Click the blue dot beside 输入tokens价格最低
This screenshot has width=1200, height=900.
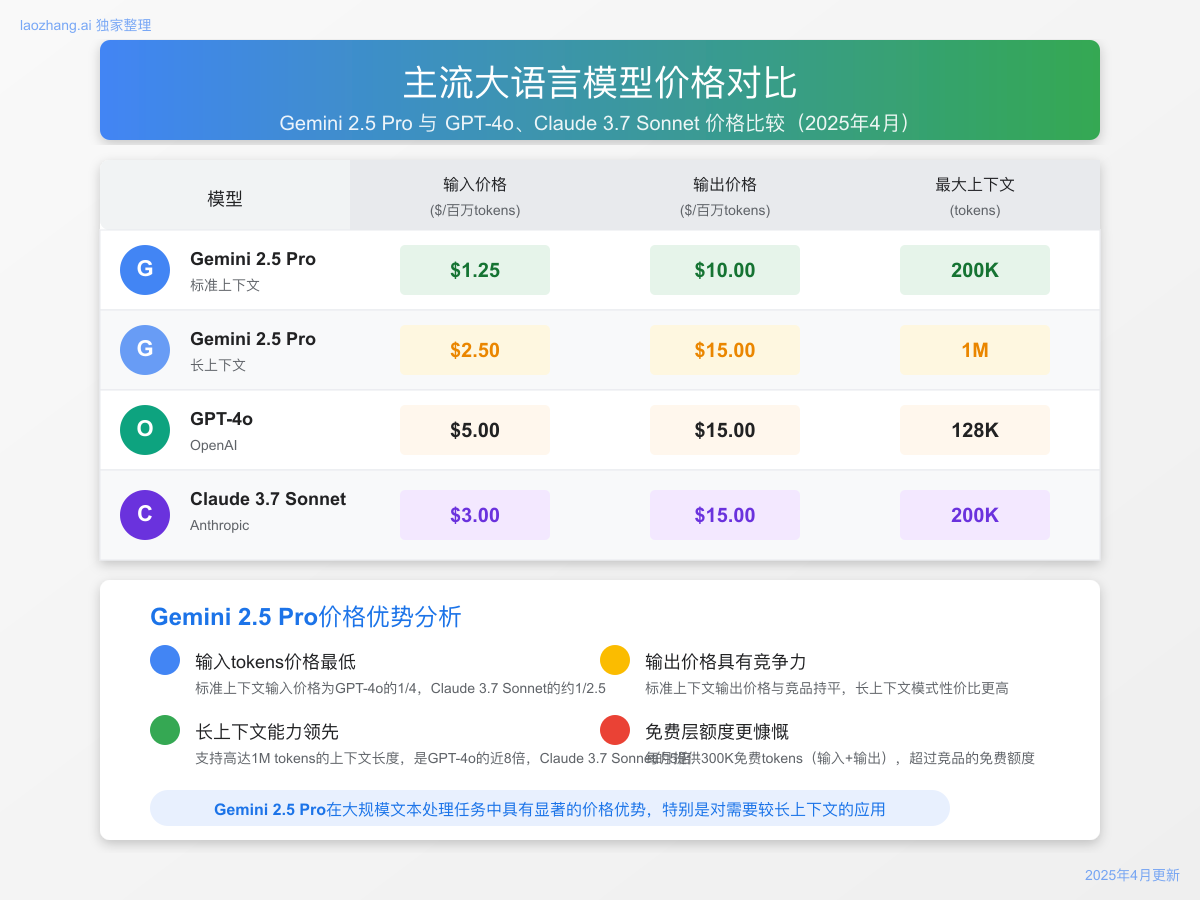tap(165, 660)
